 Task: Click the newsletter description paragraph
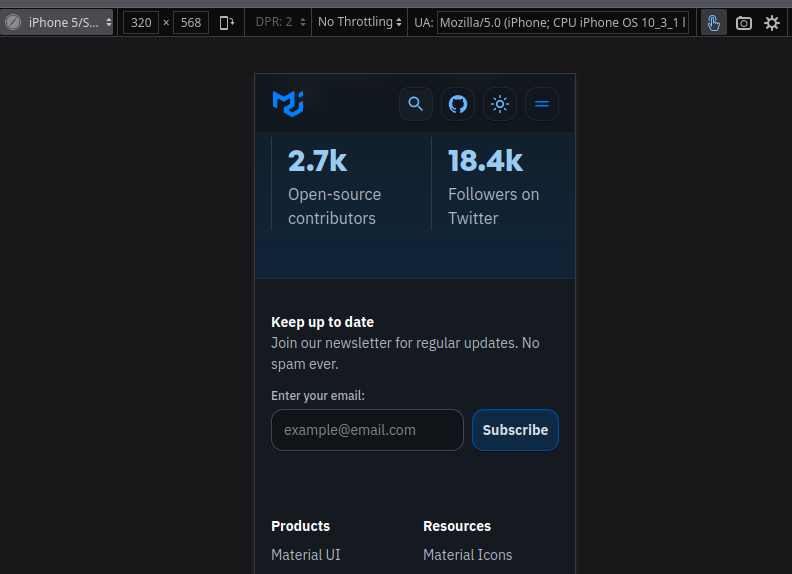click(405, 353)
